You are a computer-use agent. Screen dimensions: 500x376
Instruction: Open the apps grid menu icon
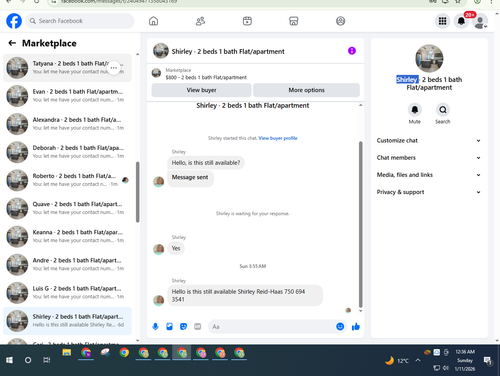(x=442, y=21)
